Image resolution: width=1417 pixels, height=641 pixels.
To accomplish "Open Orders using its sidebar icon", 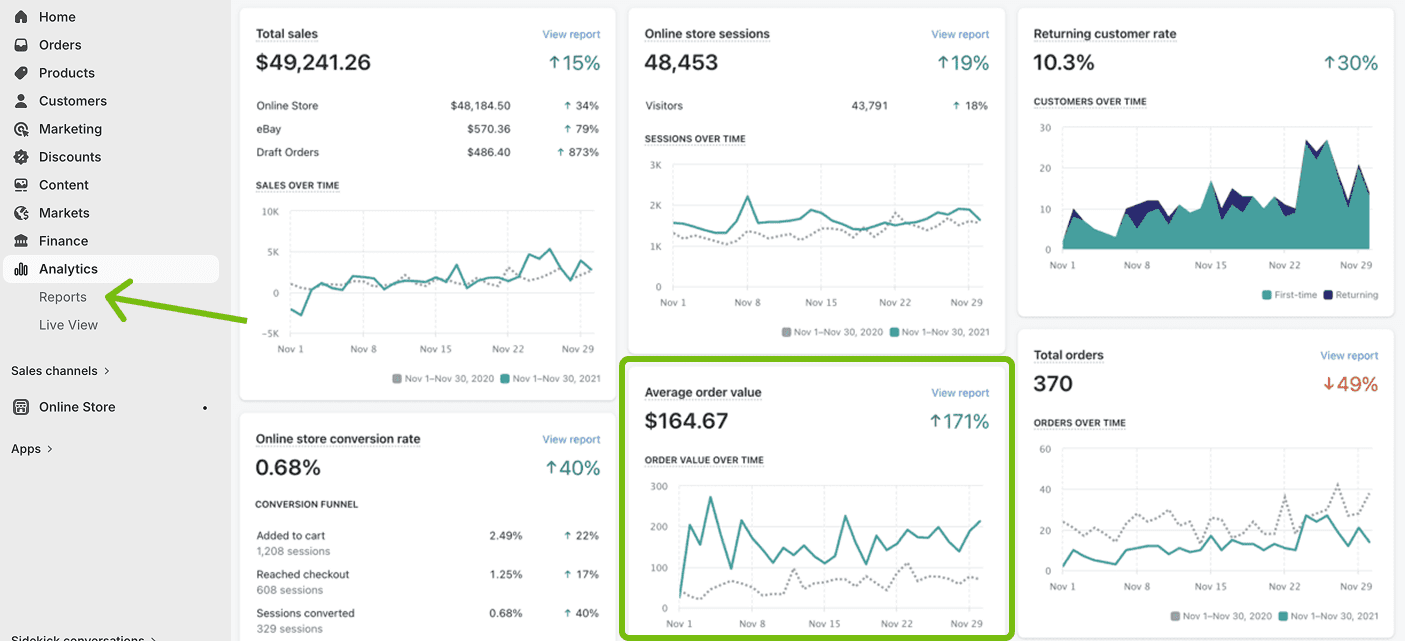I will pos(22,44).
